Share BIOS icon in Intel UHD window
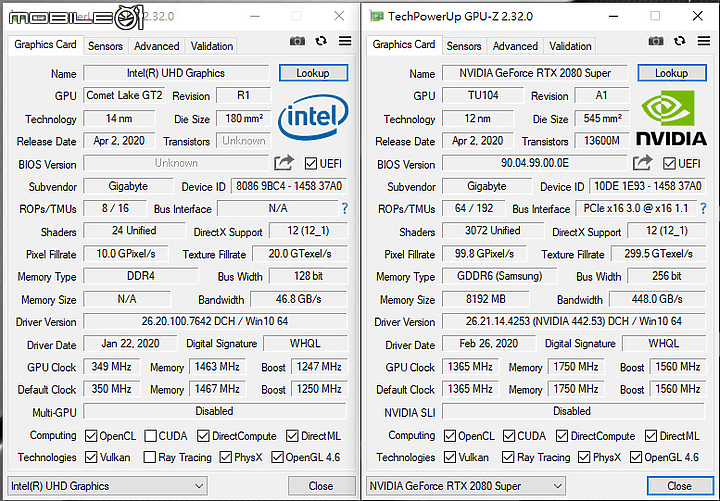The height and width of the screenshot is (501, 720). pos(284,163)
